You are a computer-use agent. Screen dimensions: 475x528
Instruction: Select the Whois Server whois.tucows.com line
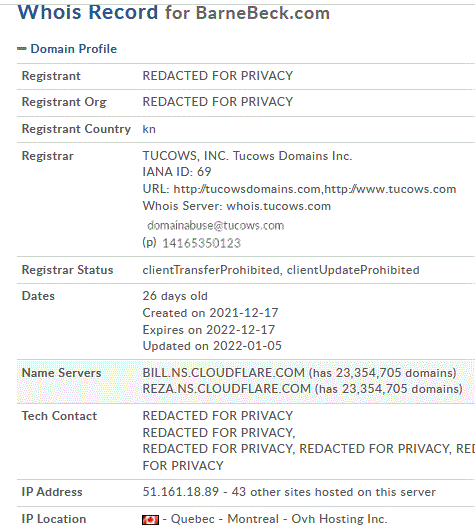237,206
